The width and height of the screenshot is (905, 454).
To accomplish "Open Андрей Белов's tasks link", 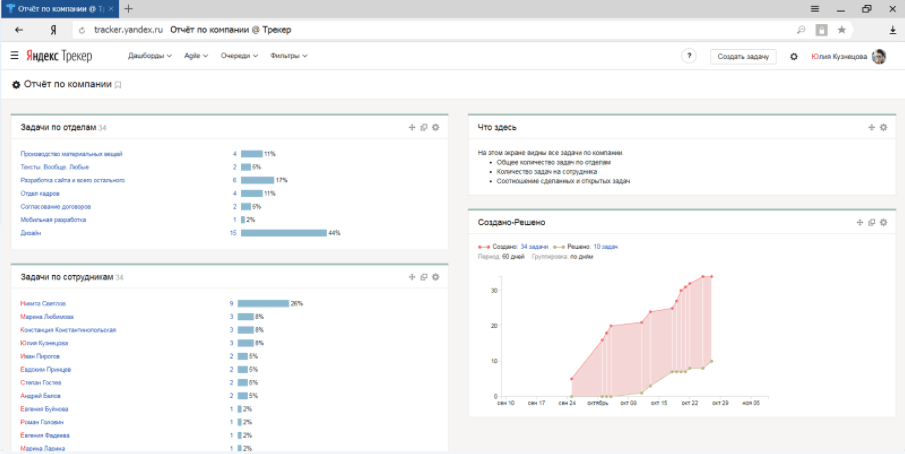I will click(40, 396).
